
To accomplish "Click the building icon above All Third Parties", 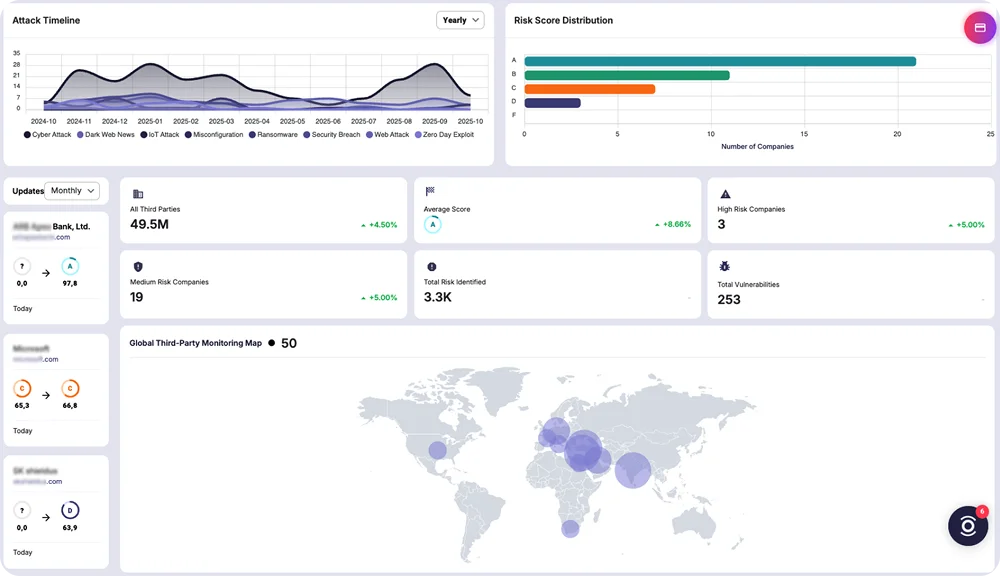I will [138, 194].
